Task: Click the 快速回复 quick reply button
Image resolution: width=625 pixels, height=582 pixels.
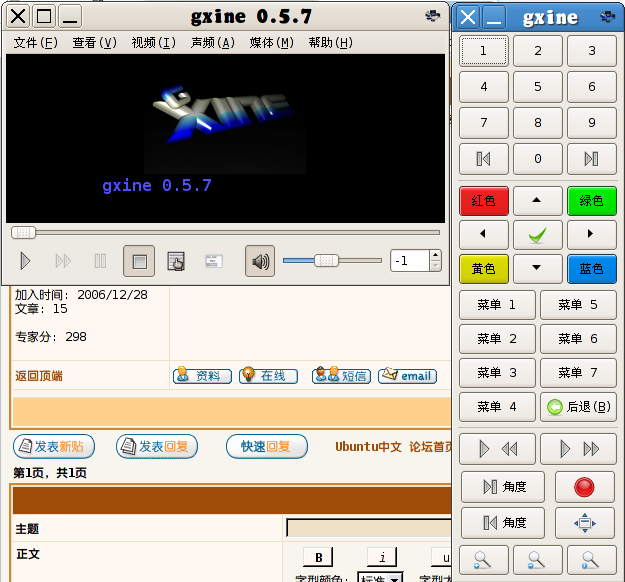Action: click(x=267, y=446)
